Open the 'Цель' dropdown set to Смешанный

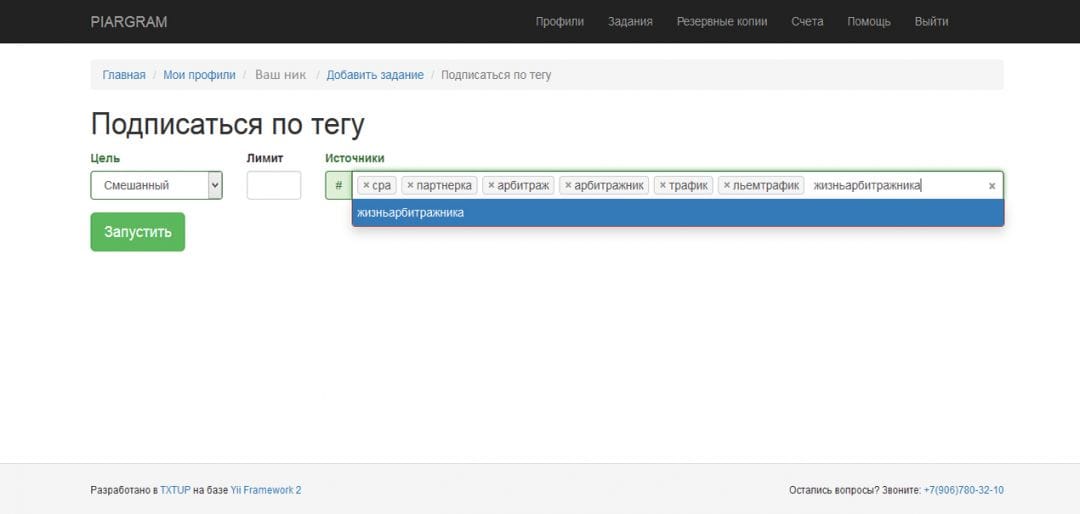pyautogui.click(x=156, y=185)
